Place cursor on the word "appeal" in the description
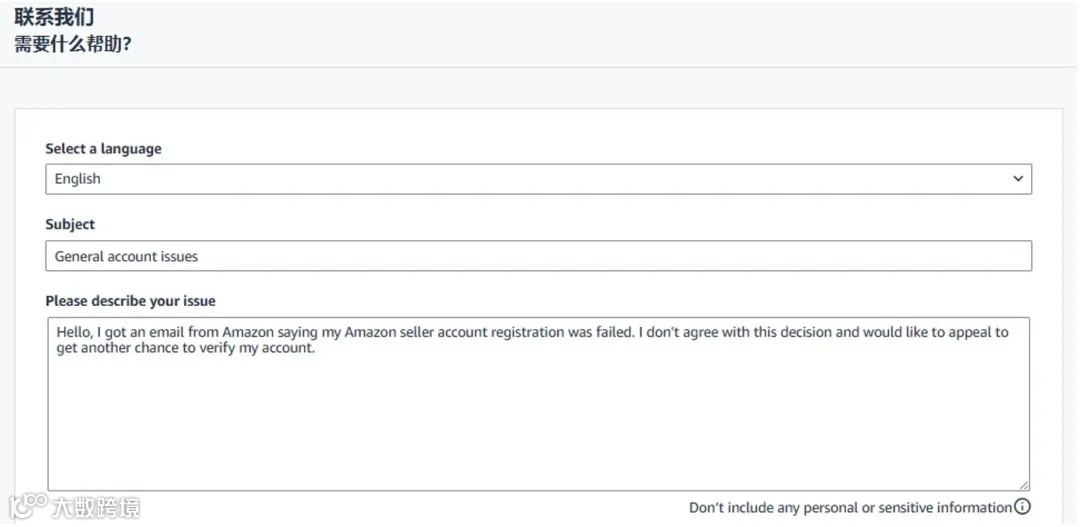Image resolution: width=1080 pixels, height=527 pixels. pos(965,332)
